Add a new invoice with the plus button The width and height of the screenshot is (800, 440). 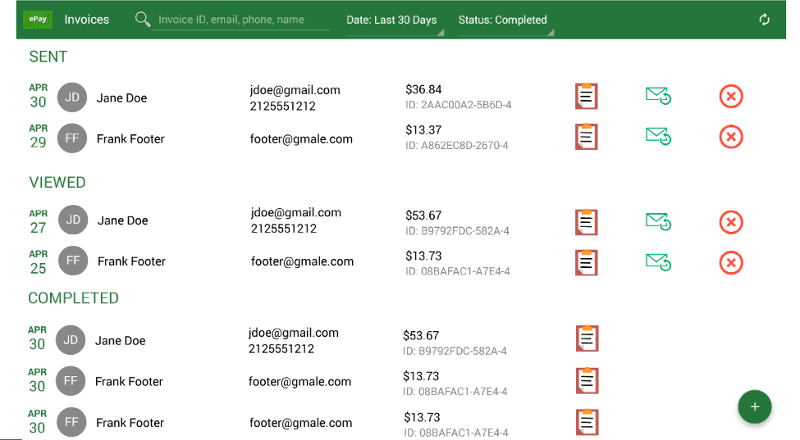[755, 406]
